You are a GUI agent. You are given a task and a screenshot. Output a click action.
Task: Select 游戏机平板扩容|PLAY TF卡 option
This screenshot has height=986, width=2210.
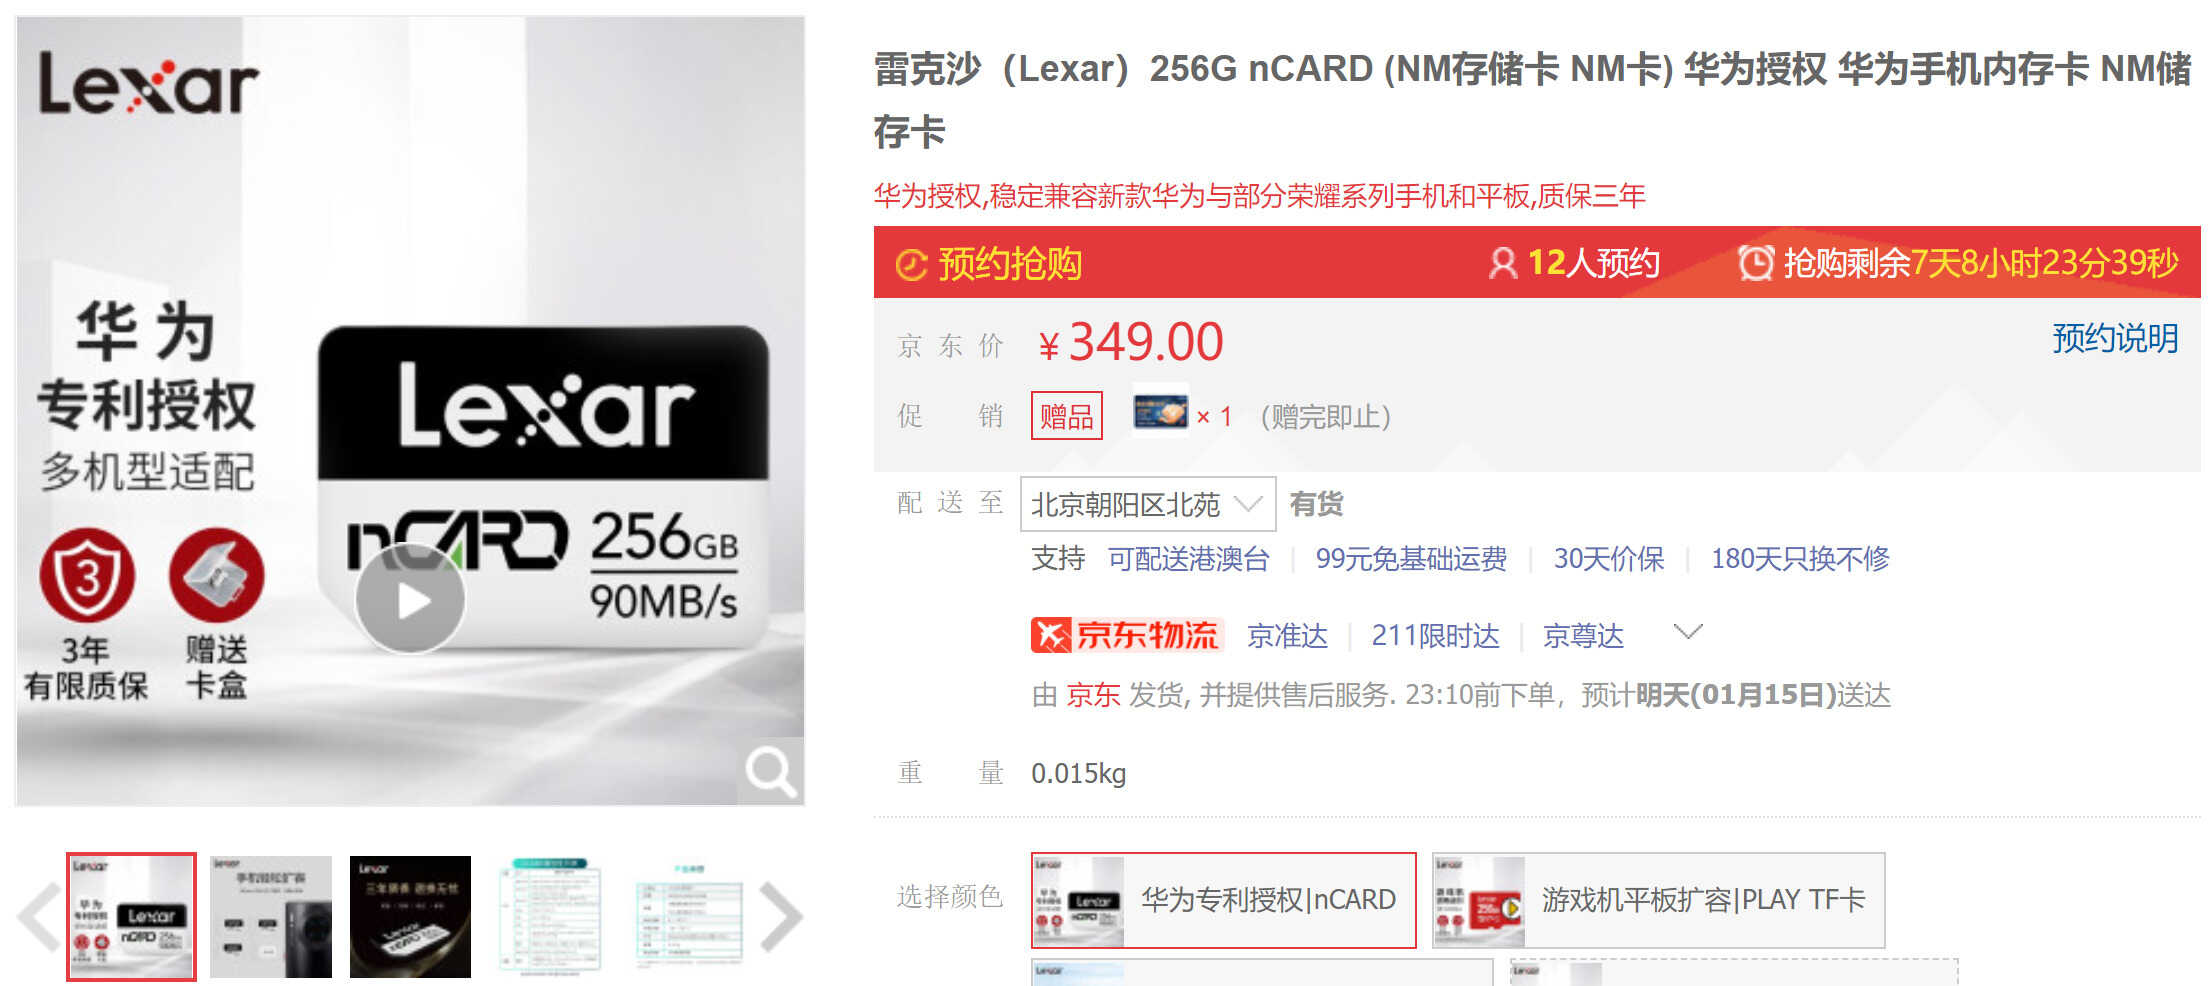[x=1659, y=900]
